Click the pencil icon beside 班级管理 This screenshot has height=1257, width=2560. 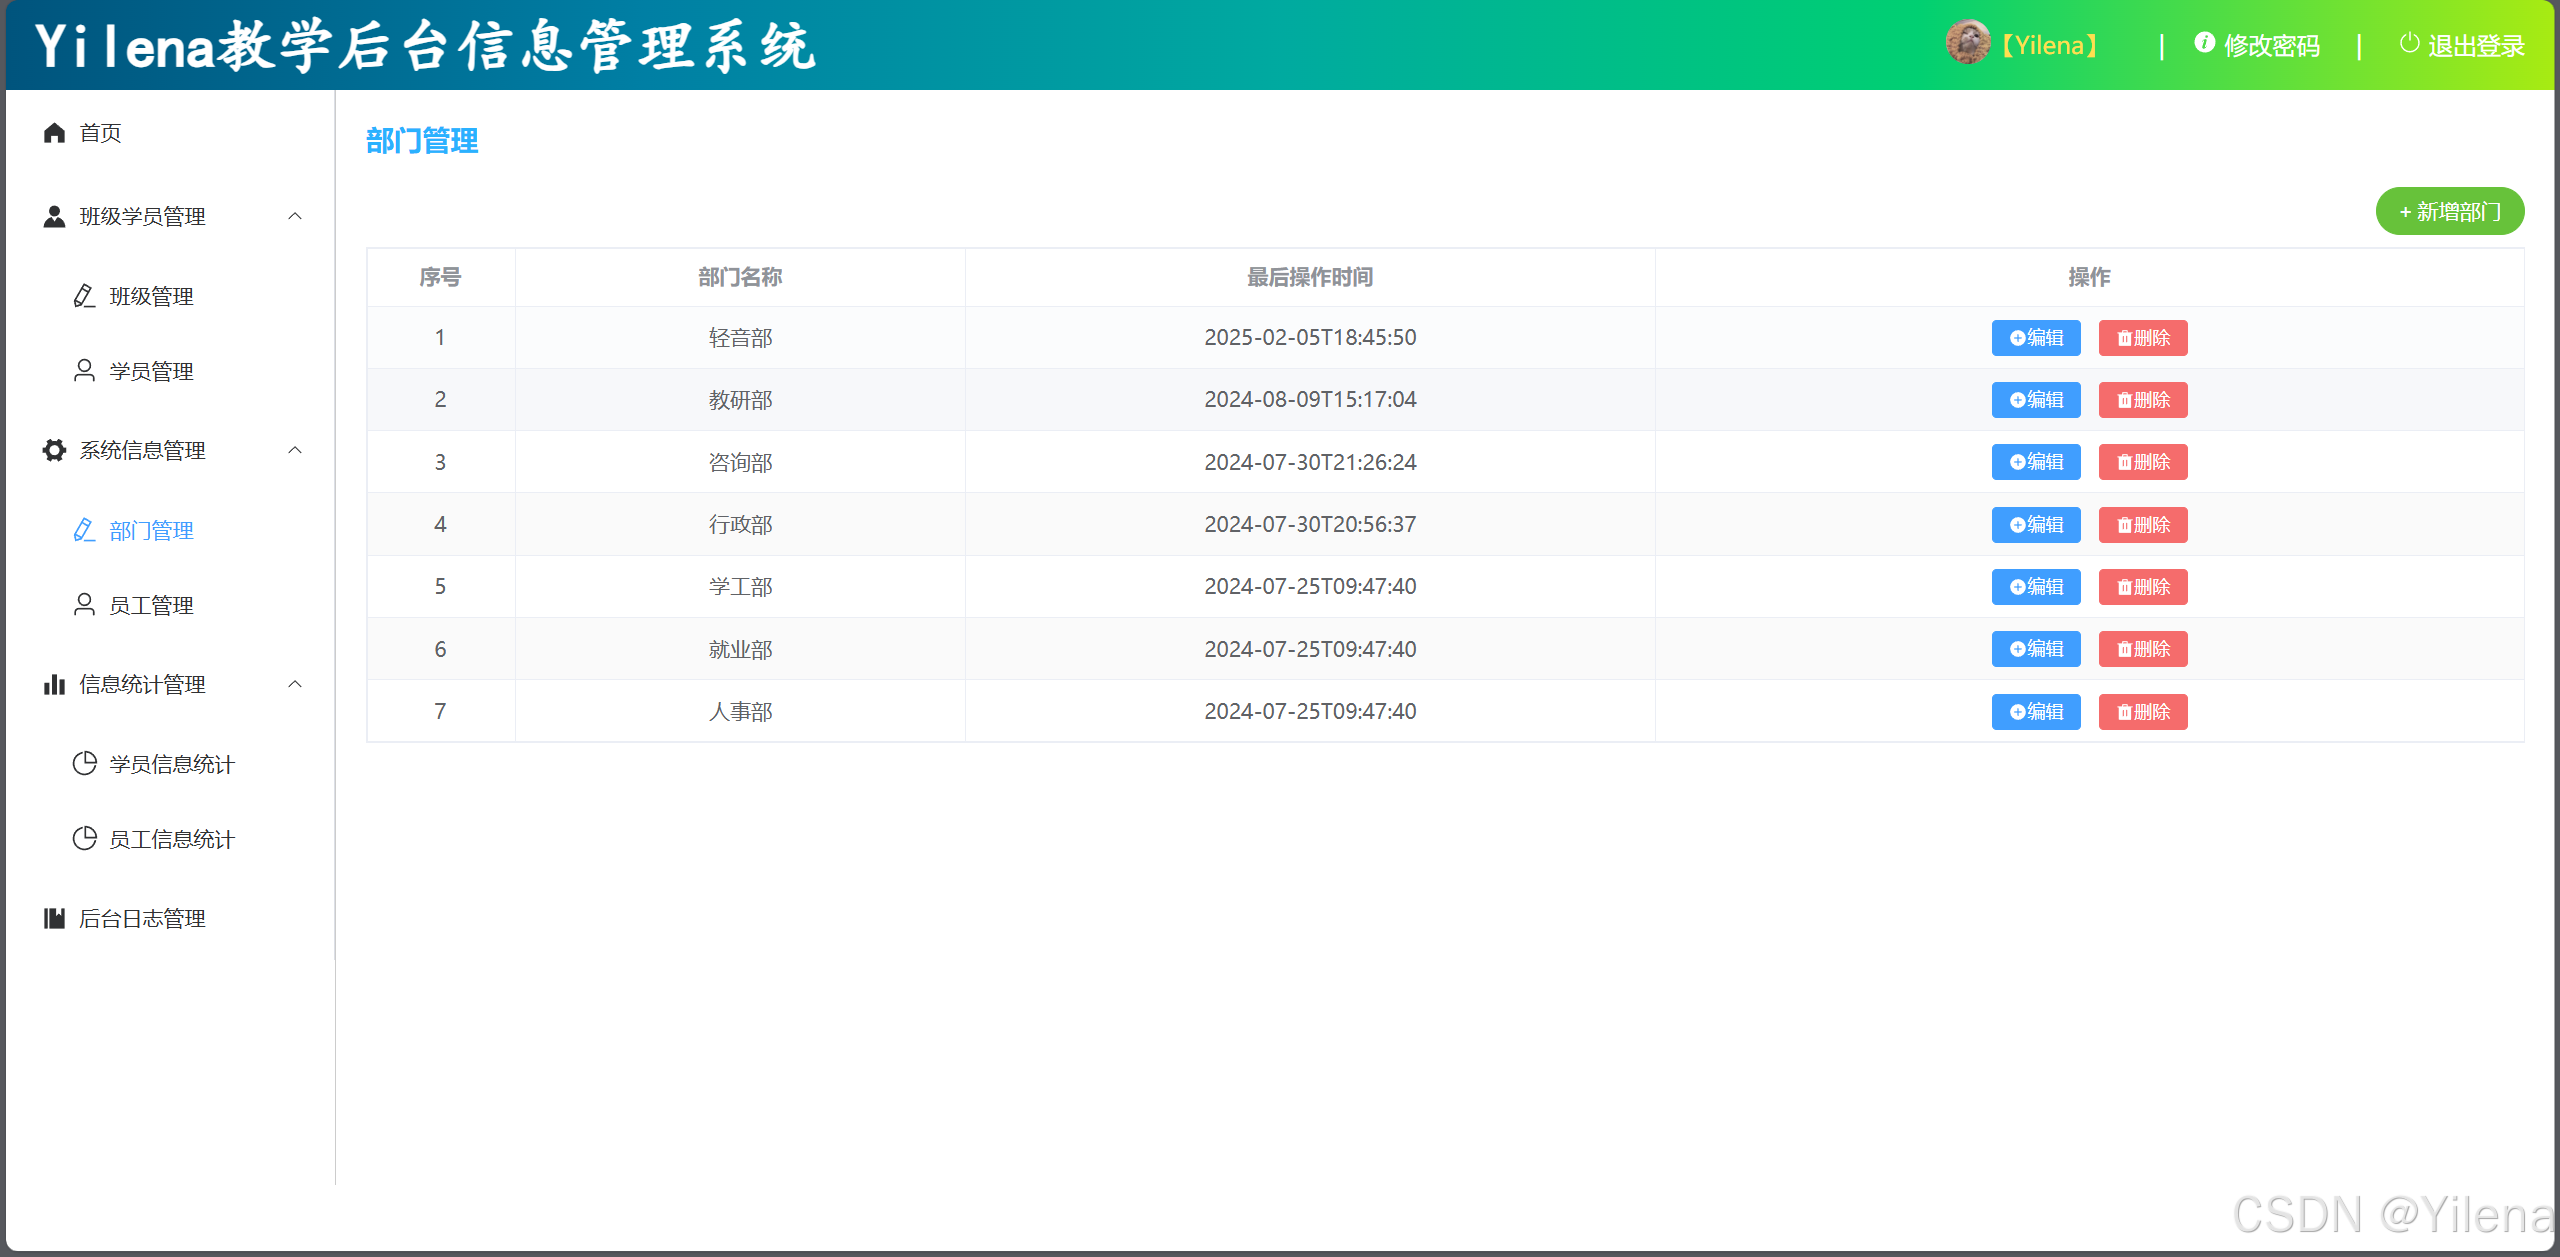point(85,296)
